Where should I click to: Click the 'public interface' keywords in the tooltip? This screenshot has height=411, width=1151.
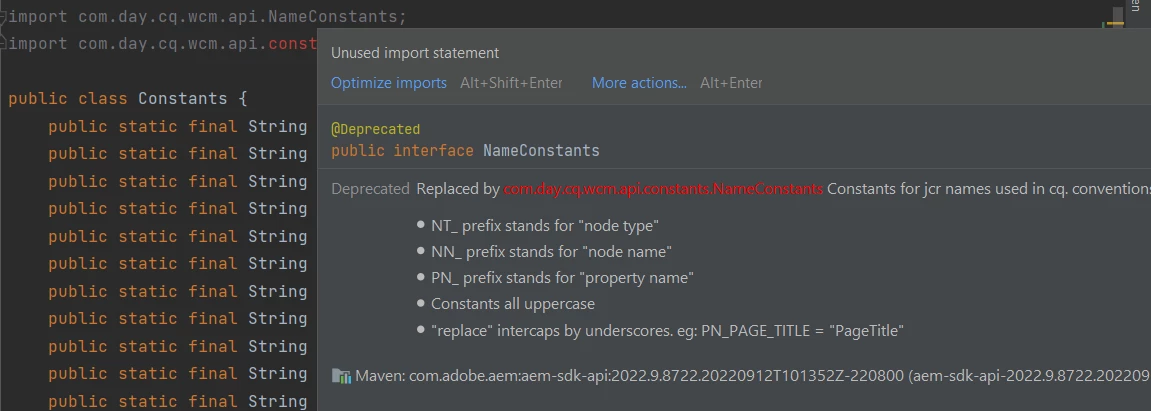(x=402, y=151)
